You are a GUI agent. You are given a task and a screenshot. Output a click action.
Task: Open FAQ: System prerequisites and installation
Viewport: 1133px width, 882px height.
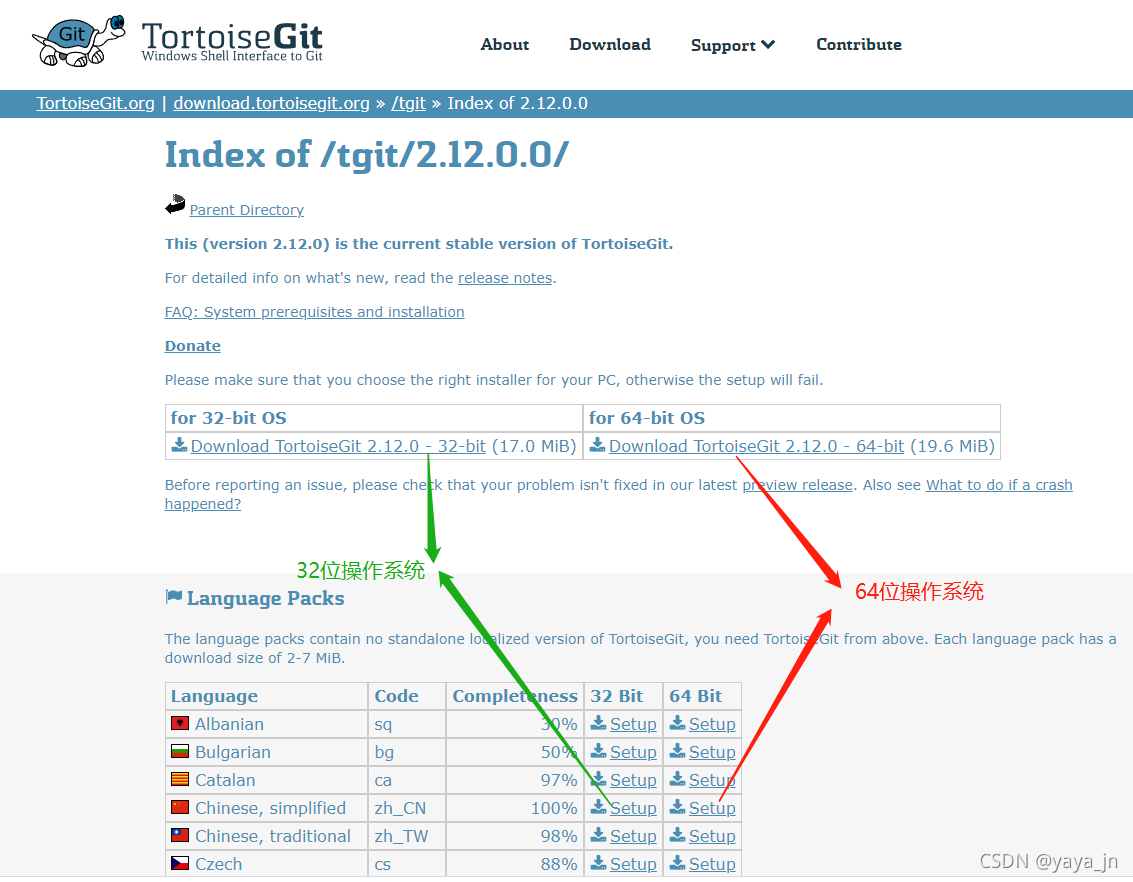coord(314,312)
